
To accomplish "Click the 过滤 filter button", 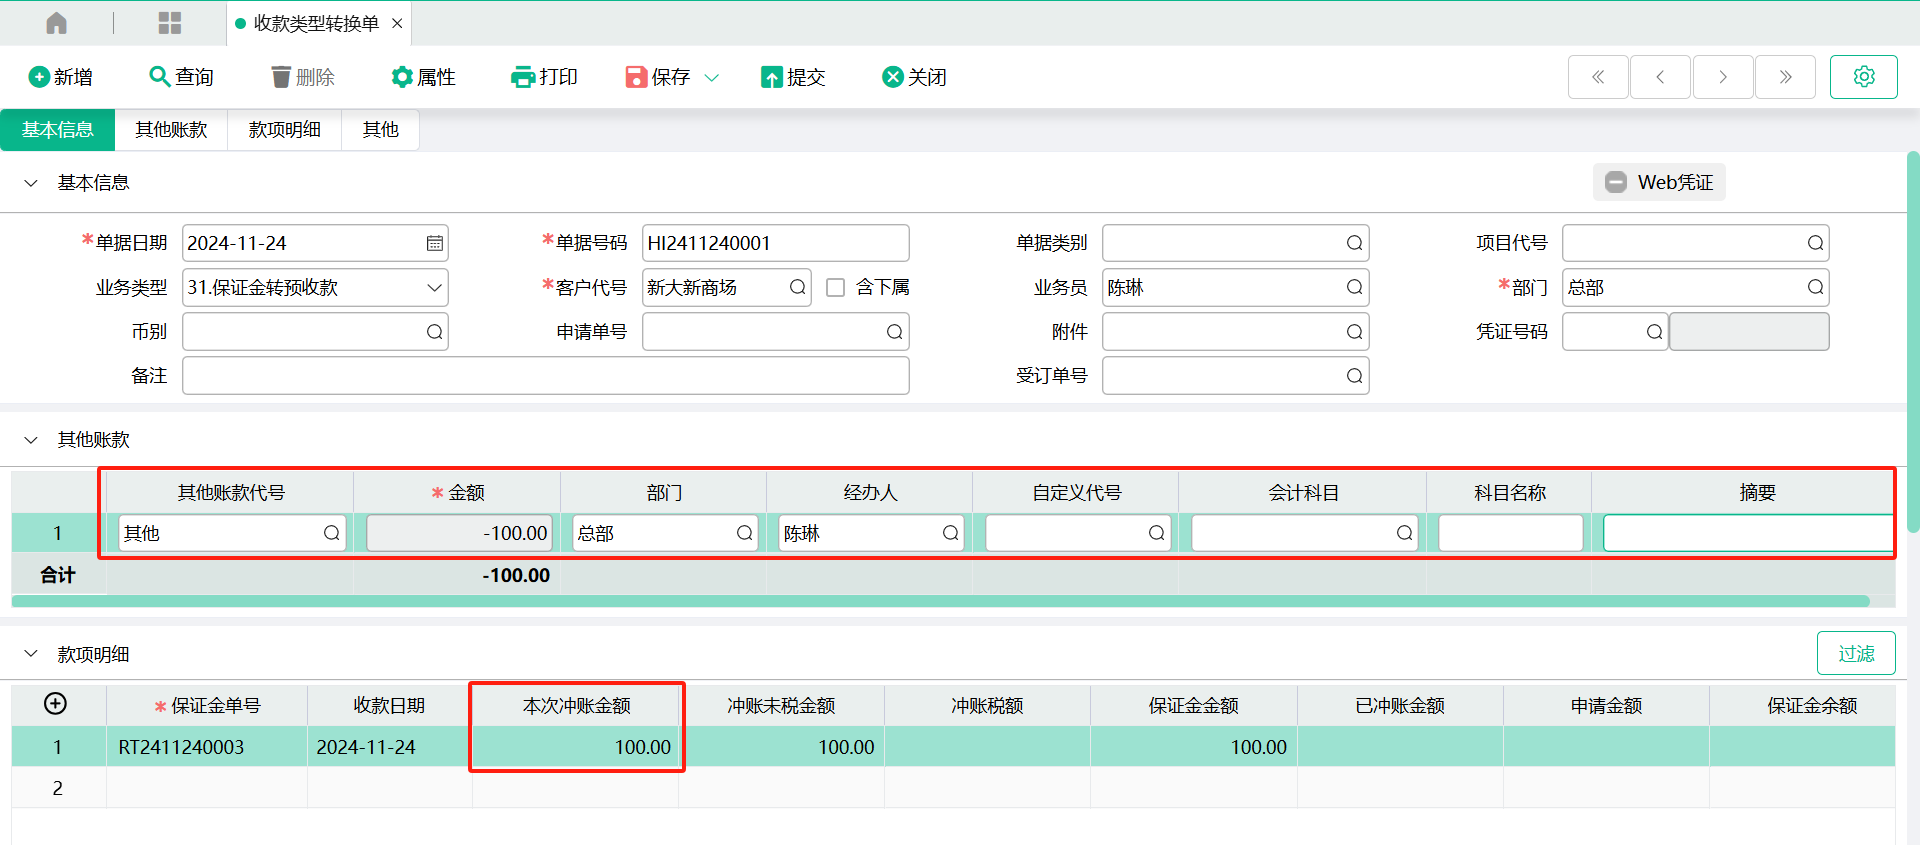I will (1856, 653).
